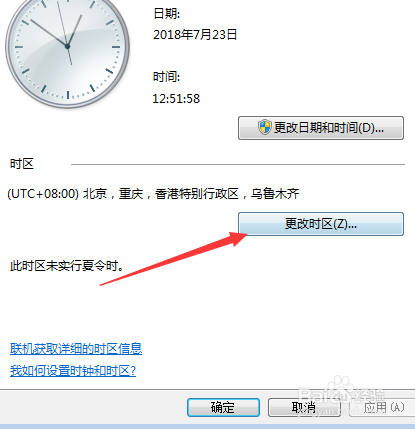Click the 日期: label

tap(166, 14)
